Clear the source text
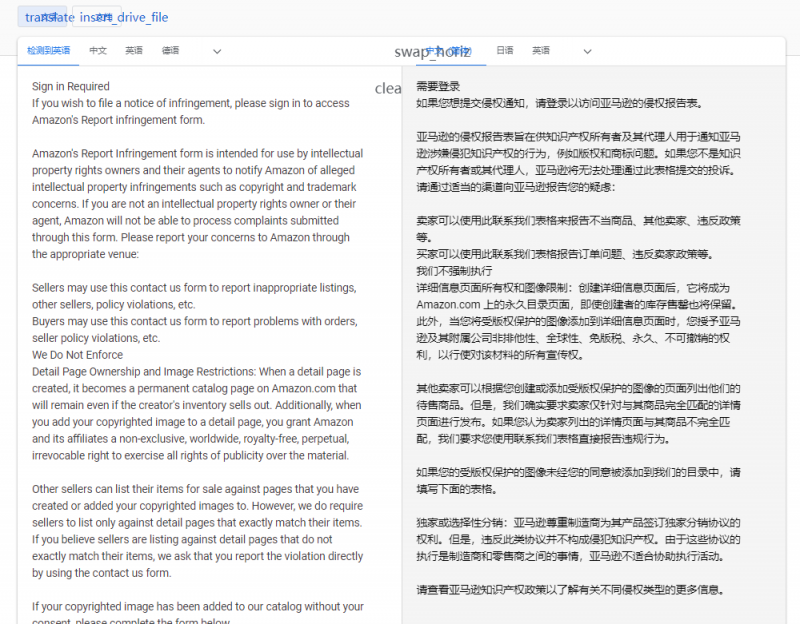 (x=388, y=88)
